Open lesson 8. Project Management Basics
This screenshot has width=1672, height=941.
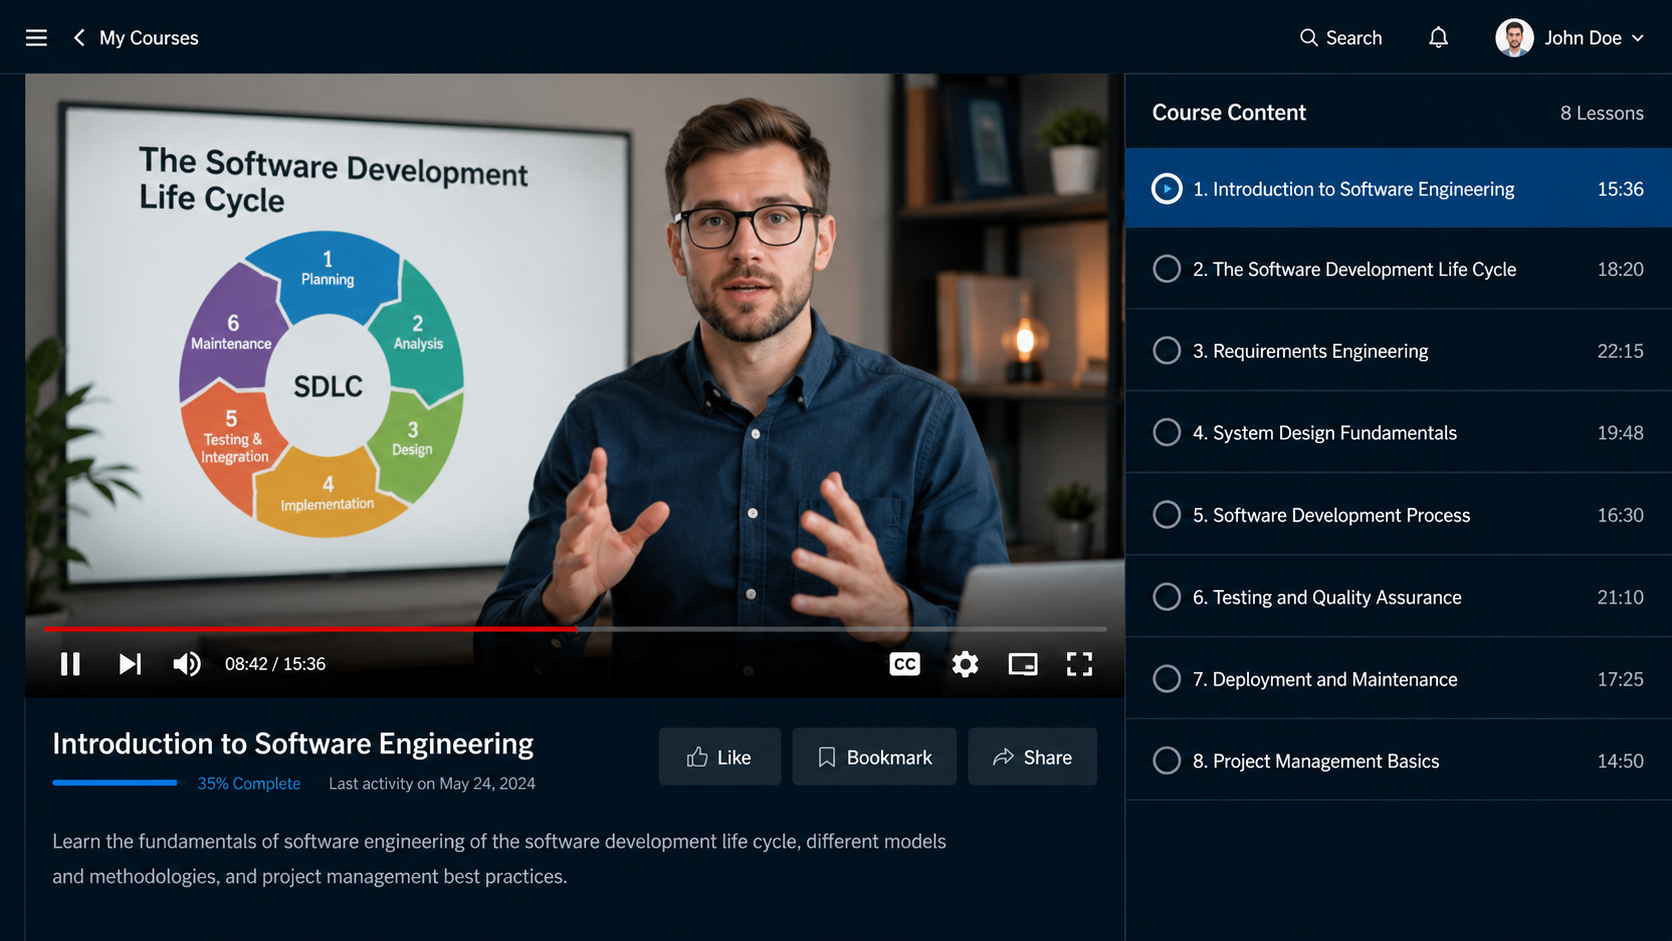tap(1398, 761)
